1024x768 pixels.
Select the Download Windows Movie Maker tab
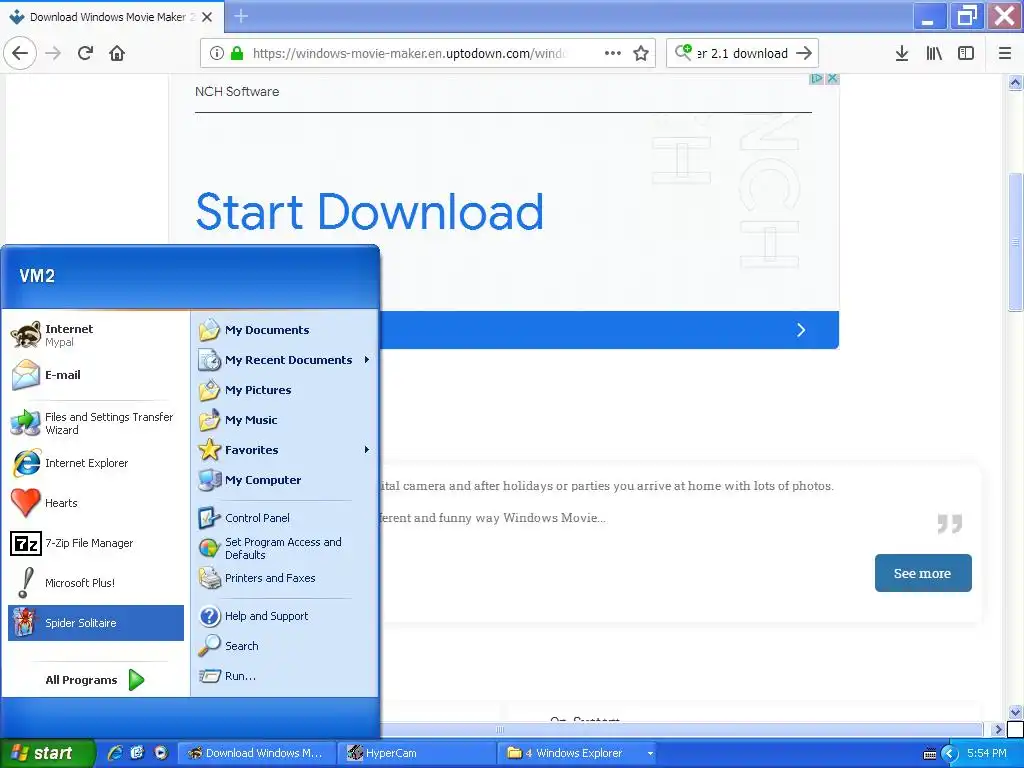(112, 17)
